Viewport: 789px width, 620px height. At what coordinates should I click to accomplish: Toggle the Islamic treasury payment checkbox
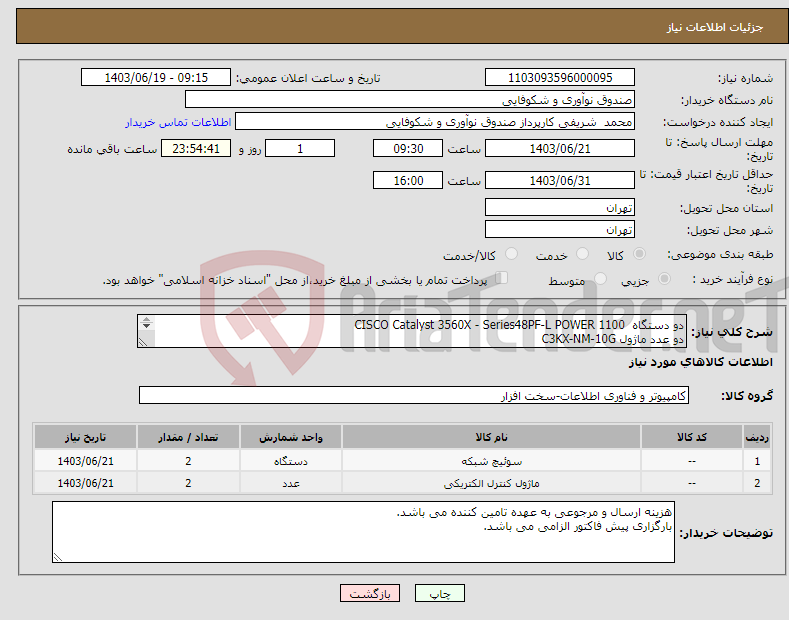click(x=501, y=278)
